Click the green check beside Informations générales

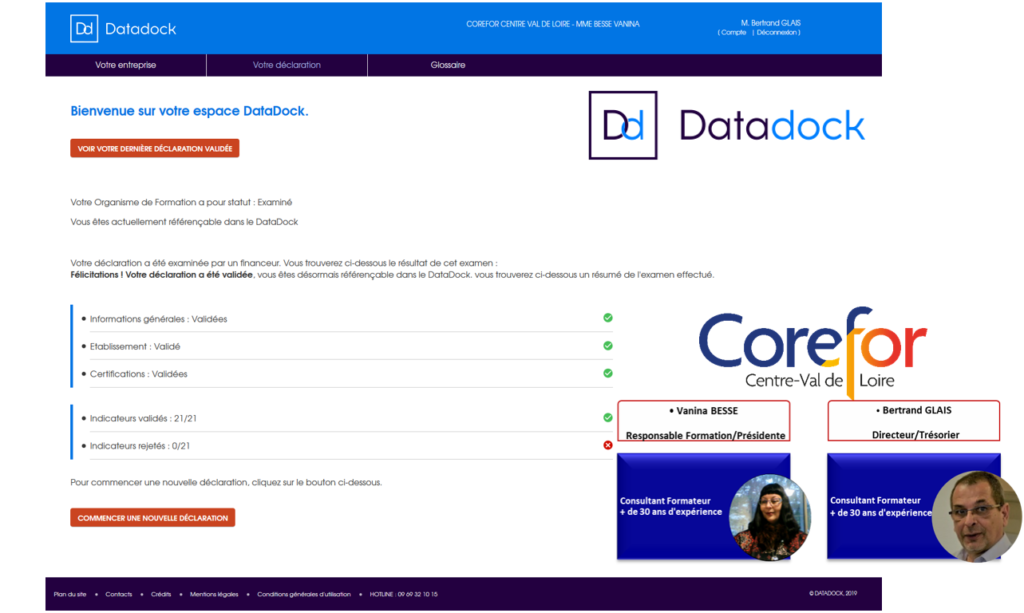pyautogui.click(x=608, y=318)
